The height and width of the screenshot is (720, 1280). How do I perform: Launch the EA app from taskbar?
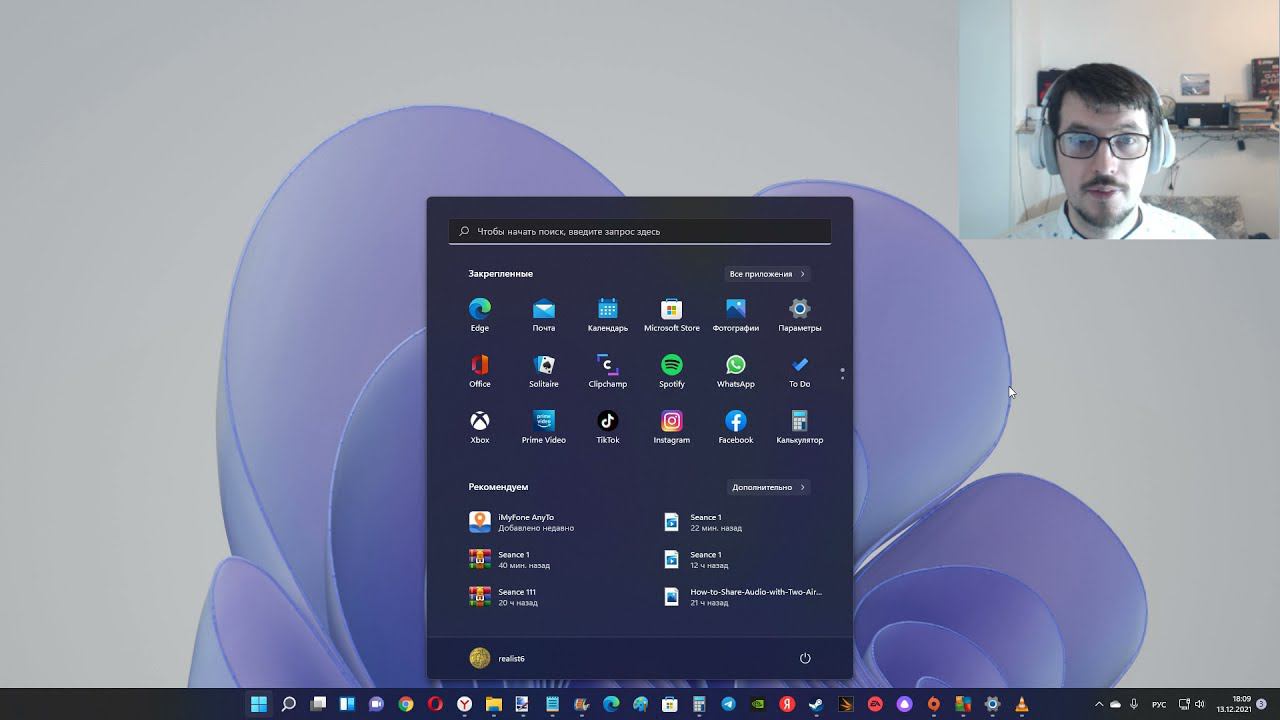875,704
